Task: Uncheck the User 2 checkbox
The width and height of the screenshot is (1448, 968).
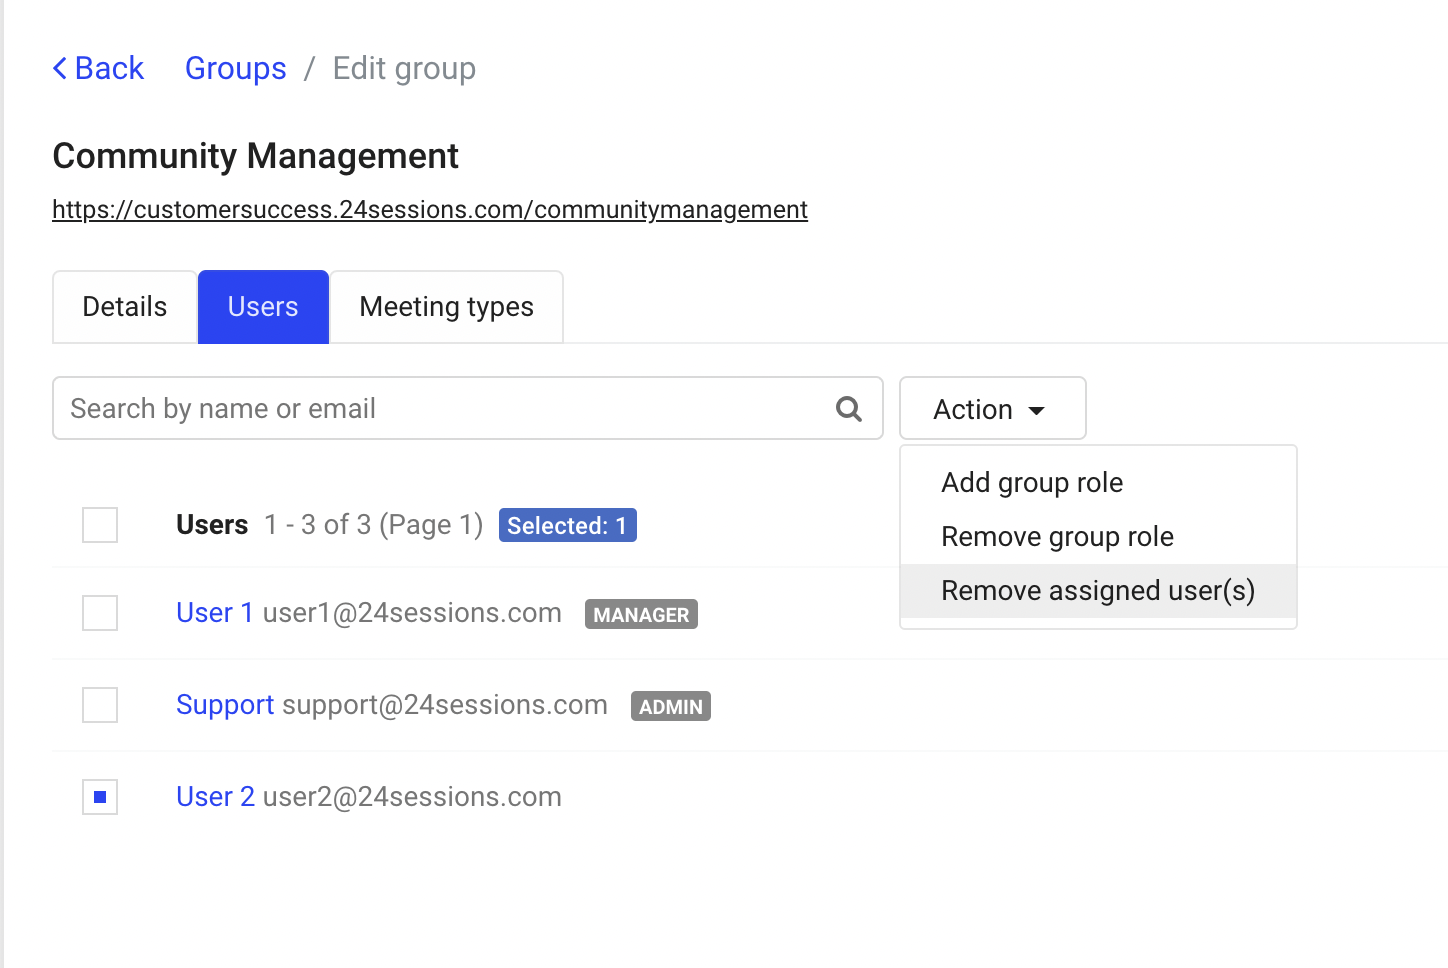Action: coord(100,797)
